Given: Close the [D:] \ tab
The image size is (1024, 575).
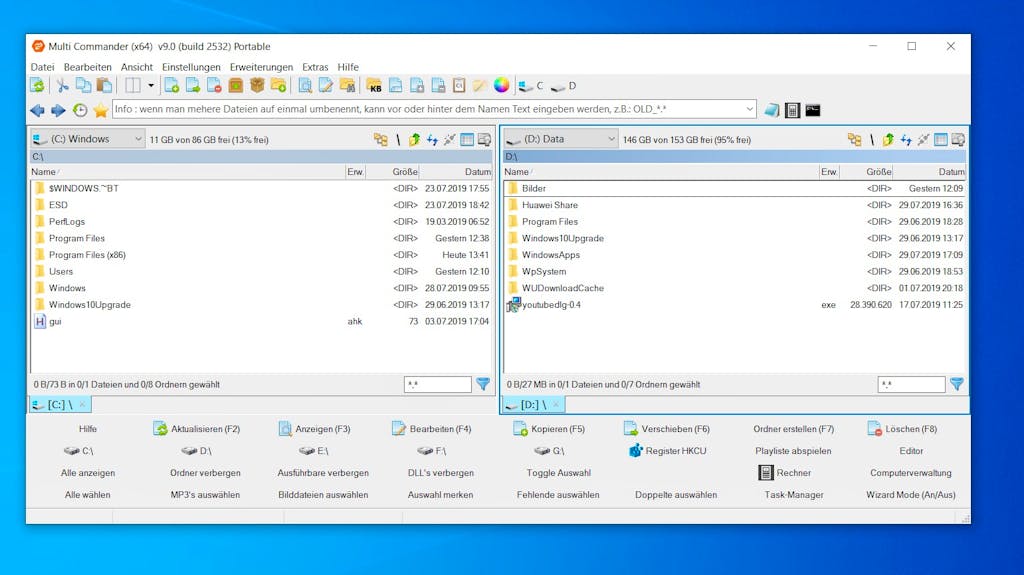Looking at the screenshot, I should coord(556,404).
